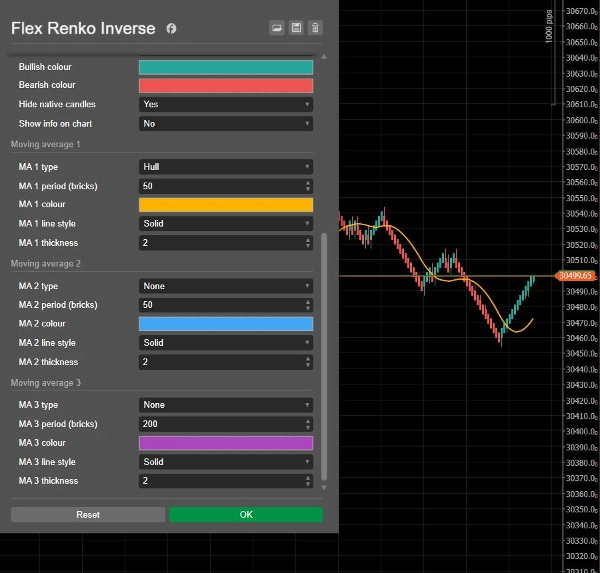The height and width of the screenshot is (573, 600).
Task: Click the Reset button
Action: (x=88, y=515)
